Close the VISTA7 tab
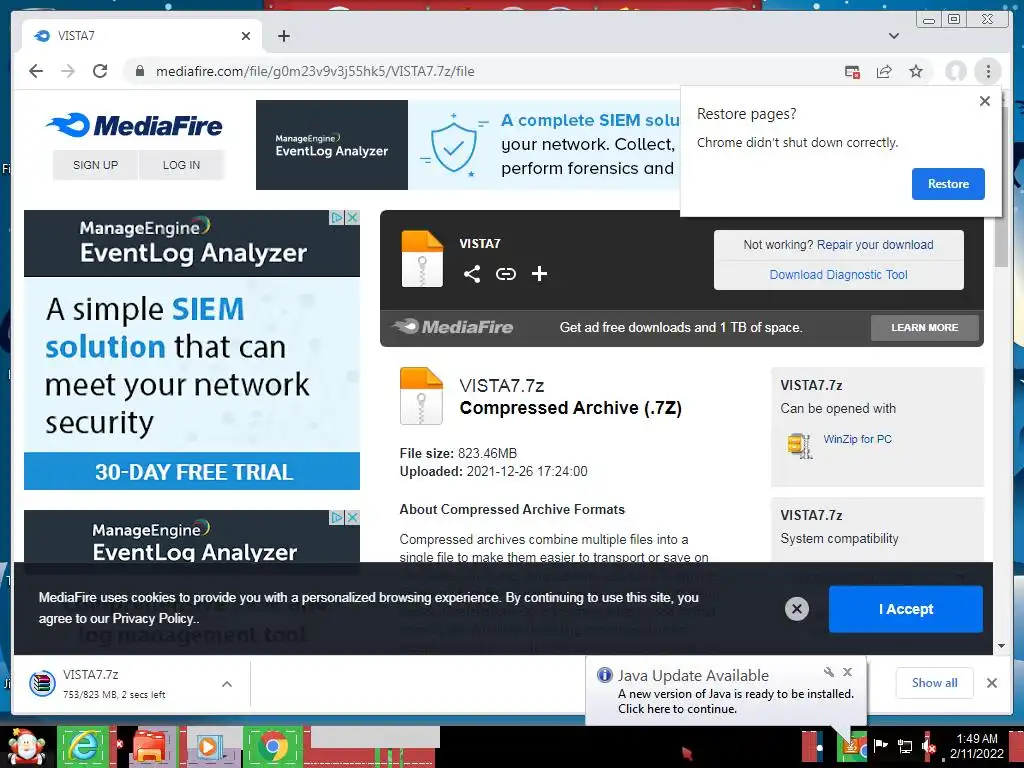 [246, 36]
